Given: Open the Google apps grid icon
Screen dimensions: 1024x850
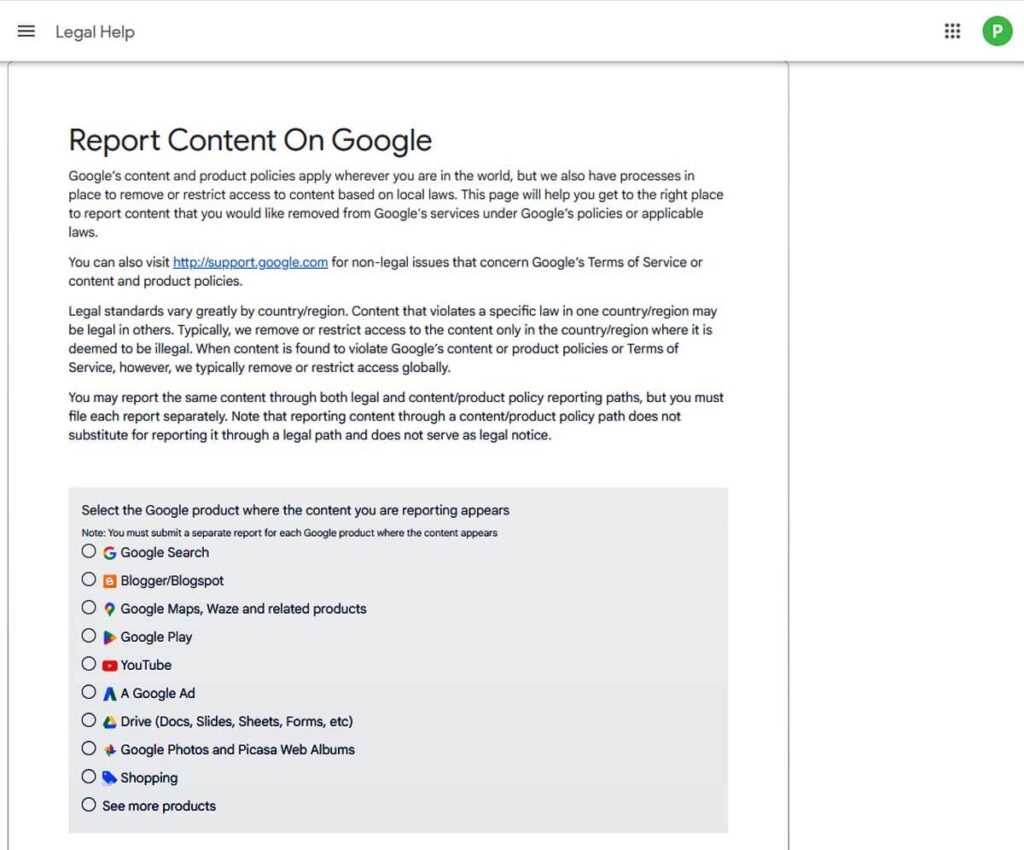Looking at the screenshot, I should pyautogui.click(x=952, y=31).
